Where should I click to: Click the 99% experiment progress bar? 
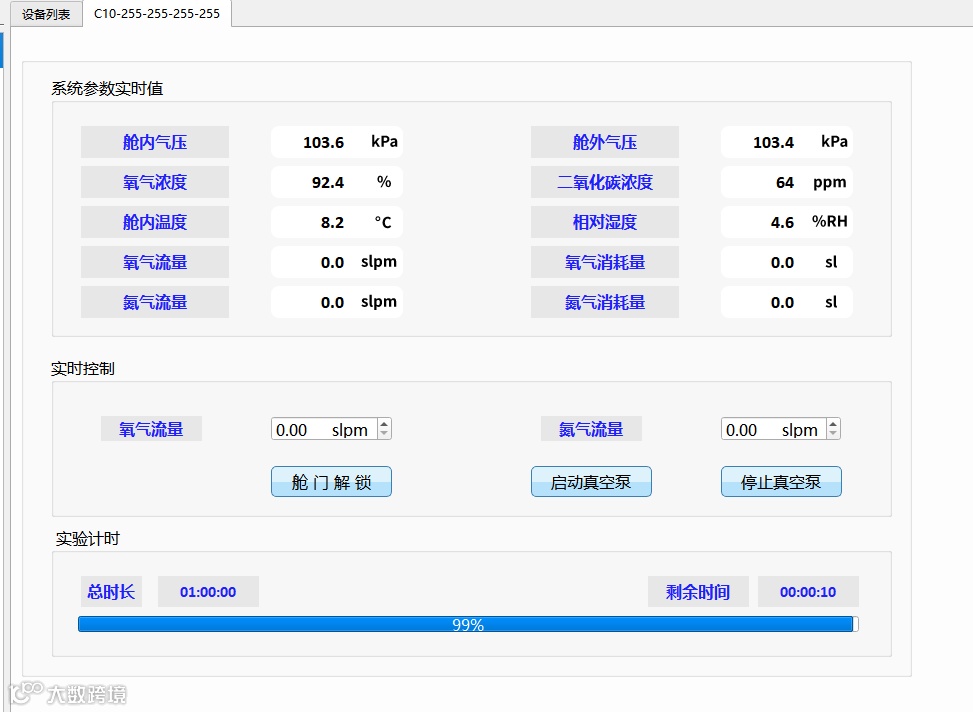pyautogui.click(x=466, y=624)
